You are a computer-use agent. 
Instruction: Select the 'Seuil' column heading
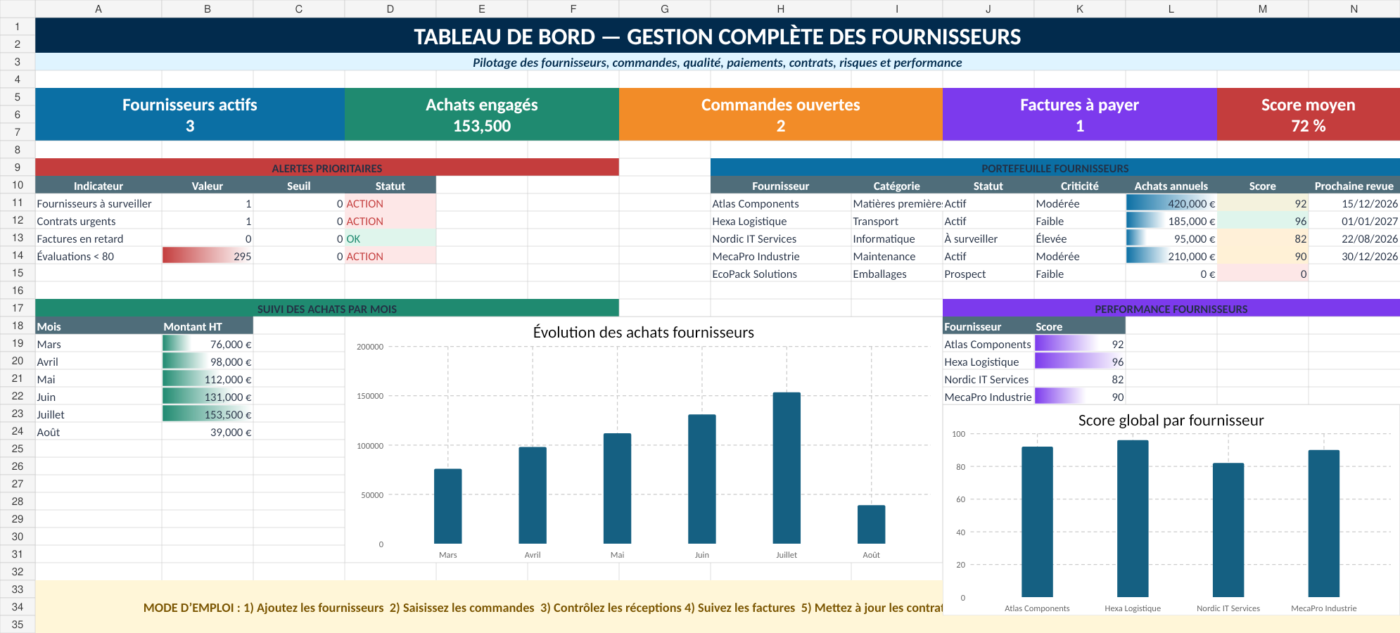click(x=299, y=185)
